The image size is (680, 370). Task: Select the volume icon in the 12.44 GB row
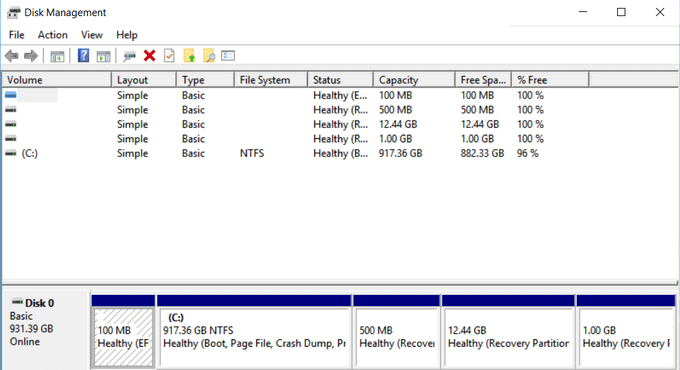(x=11, y=124)
